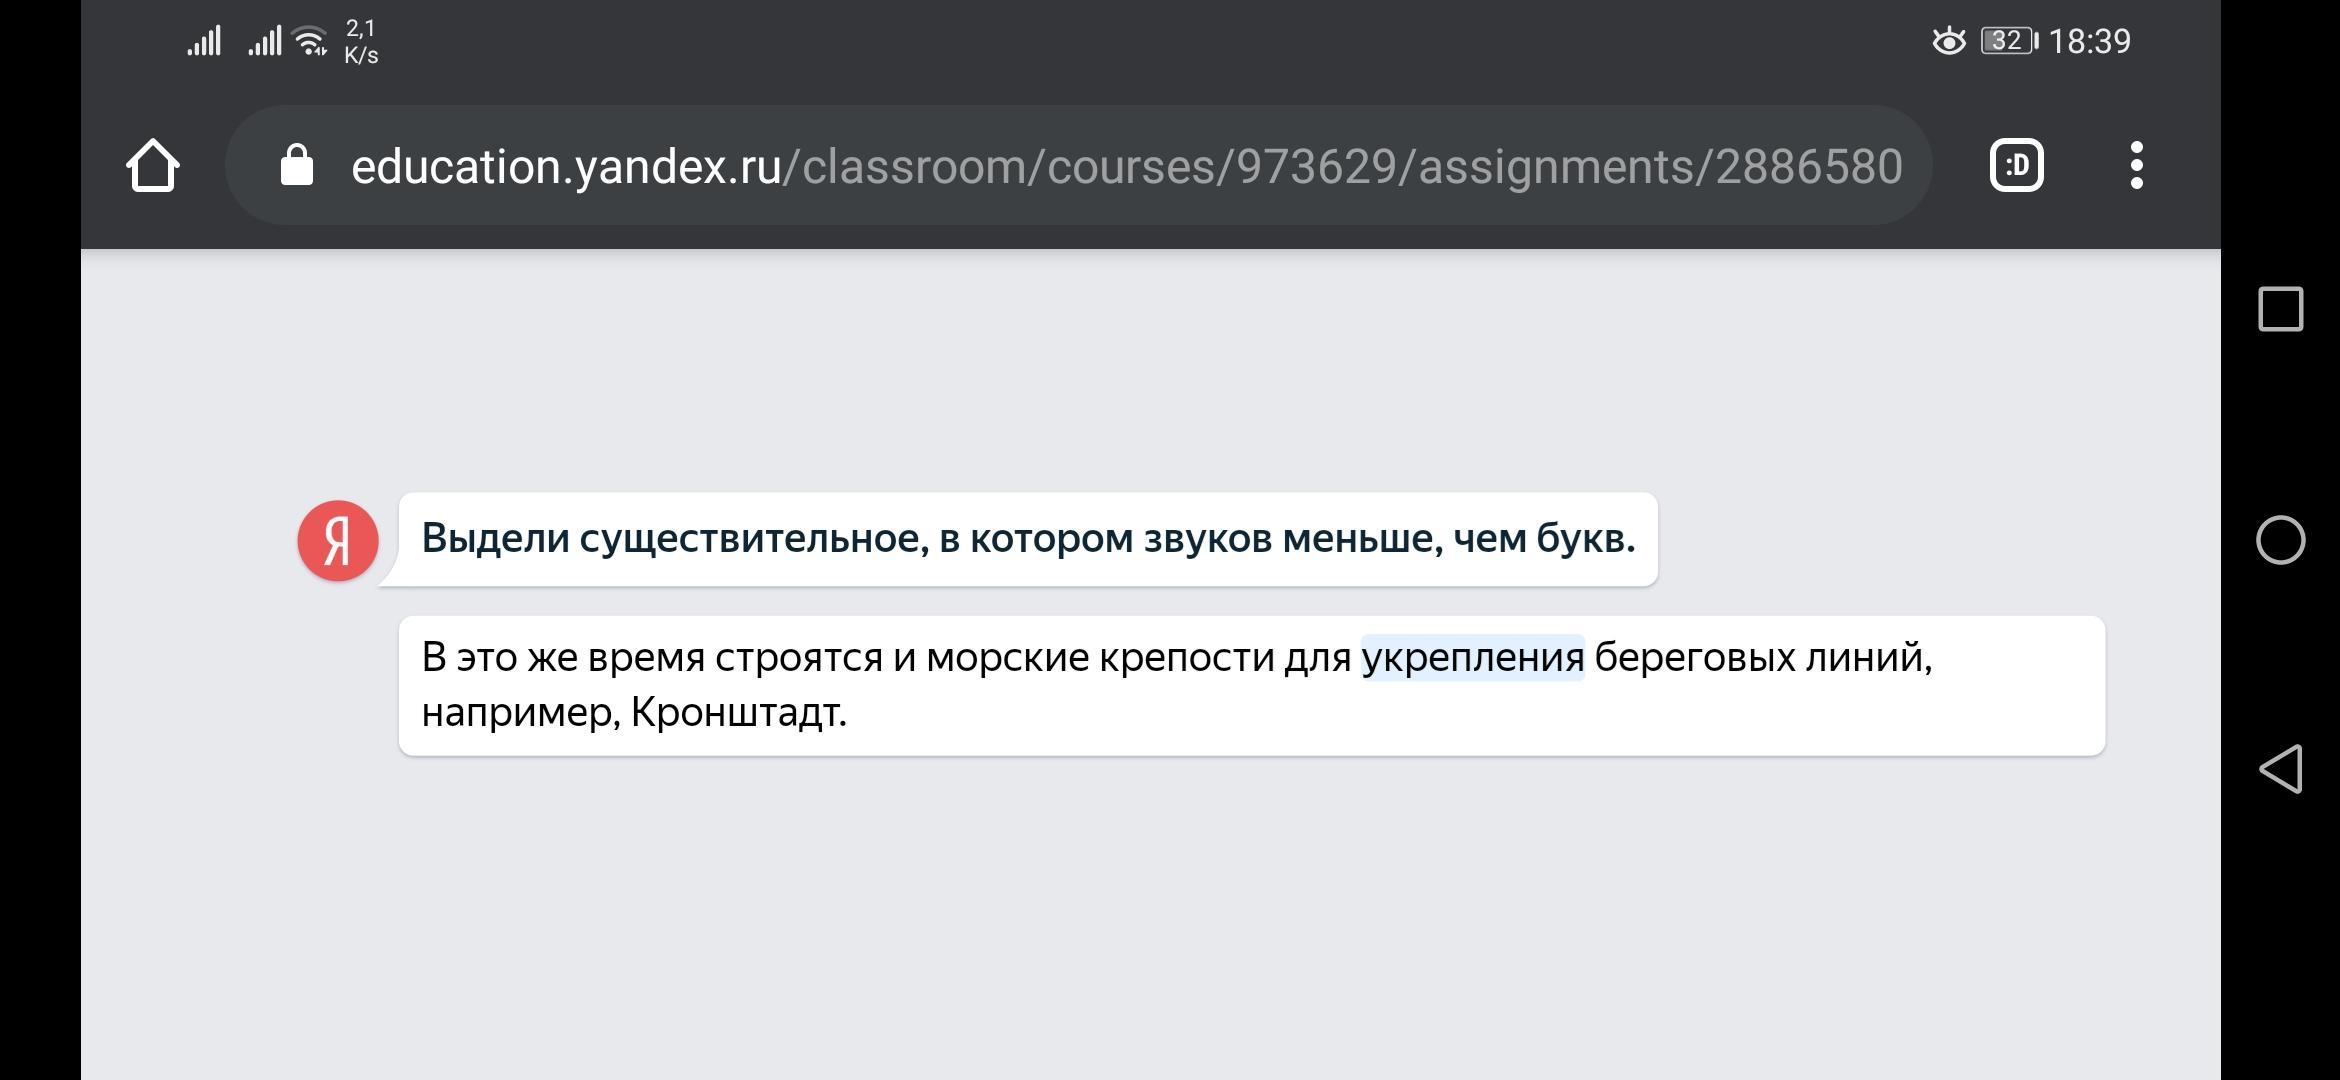Open the three-dot browser menu
Screen dimensions: 2340x1080
2136,166
